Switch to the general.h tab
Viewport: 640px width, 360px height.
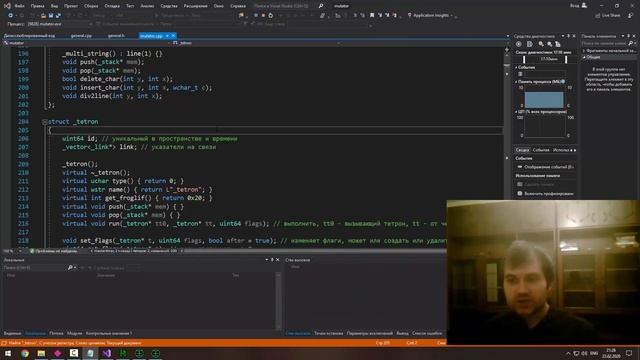116,36
